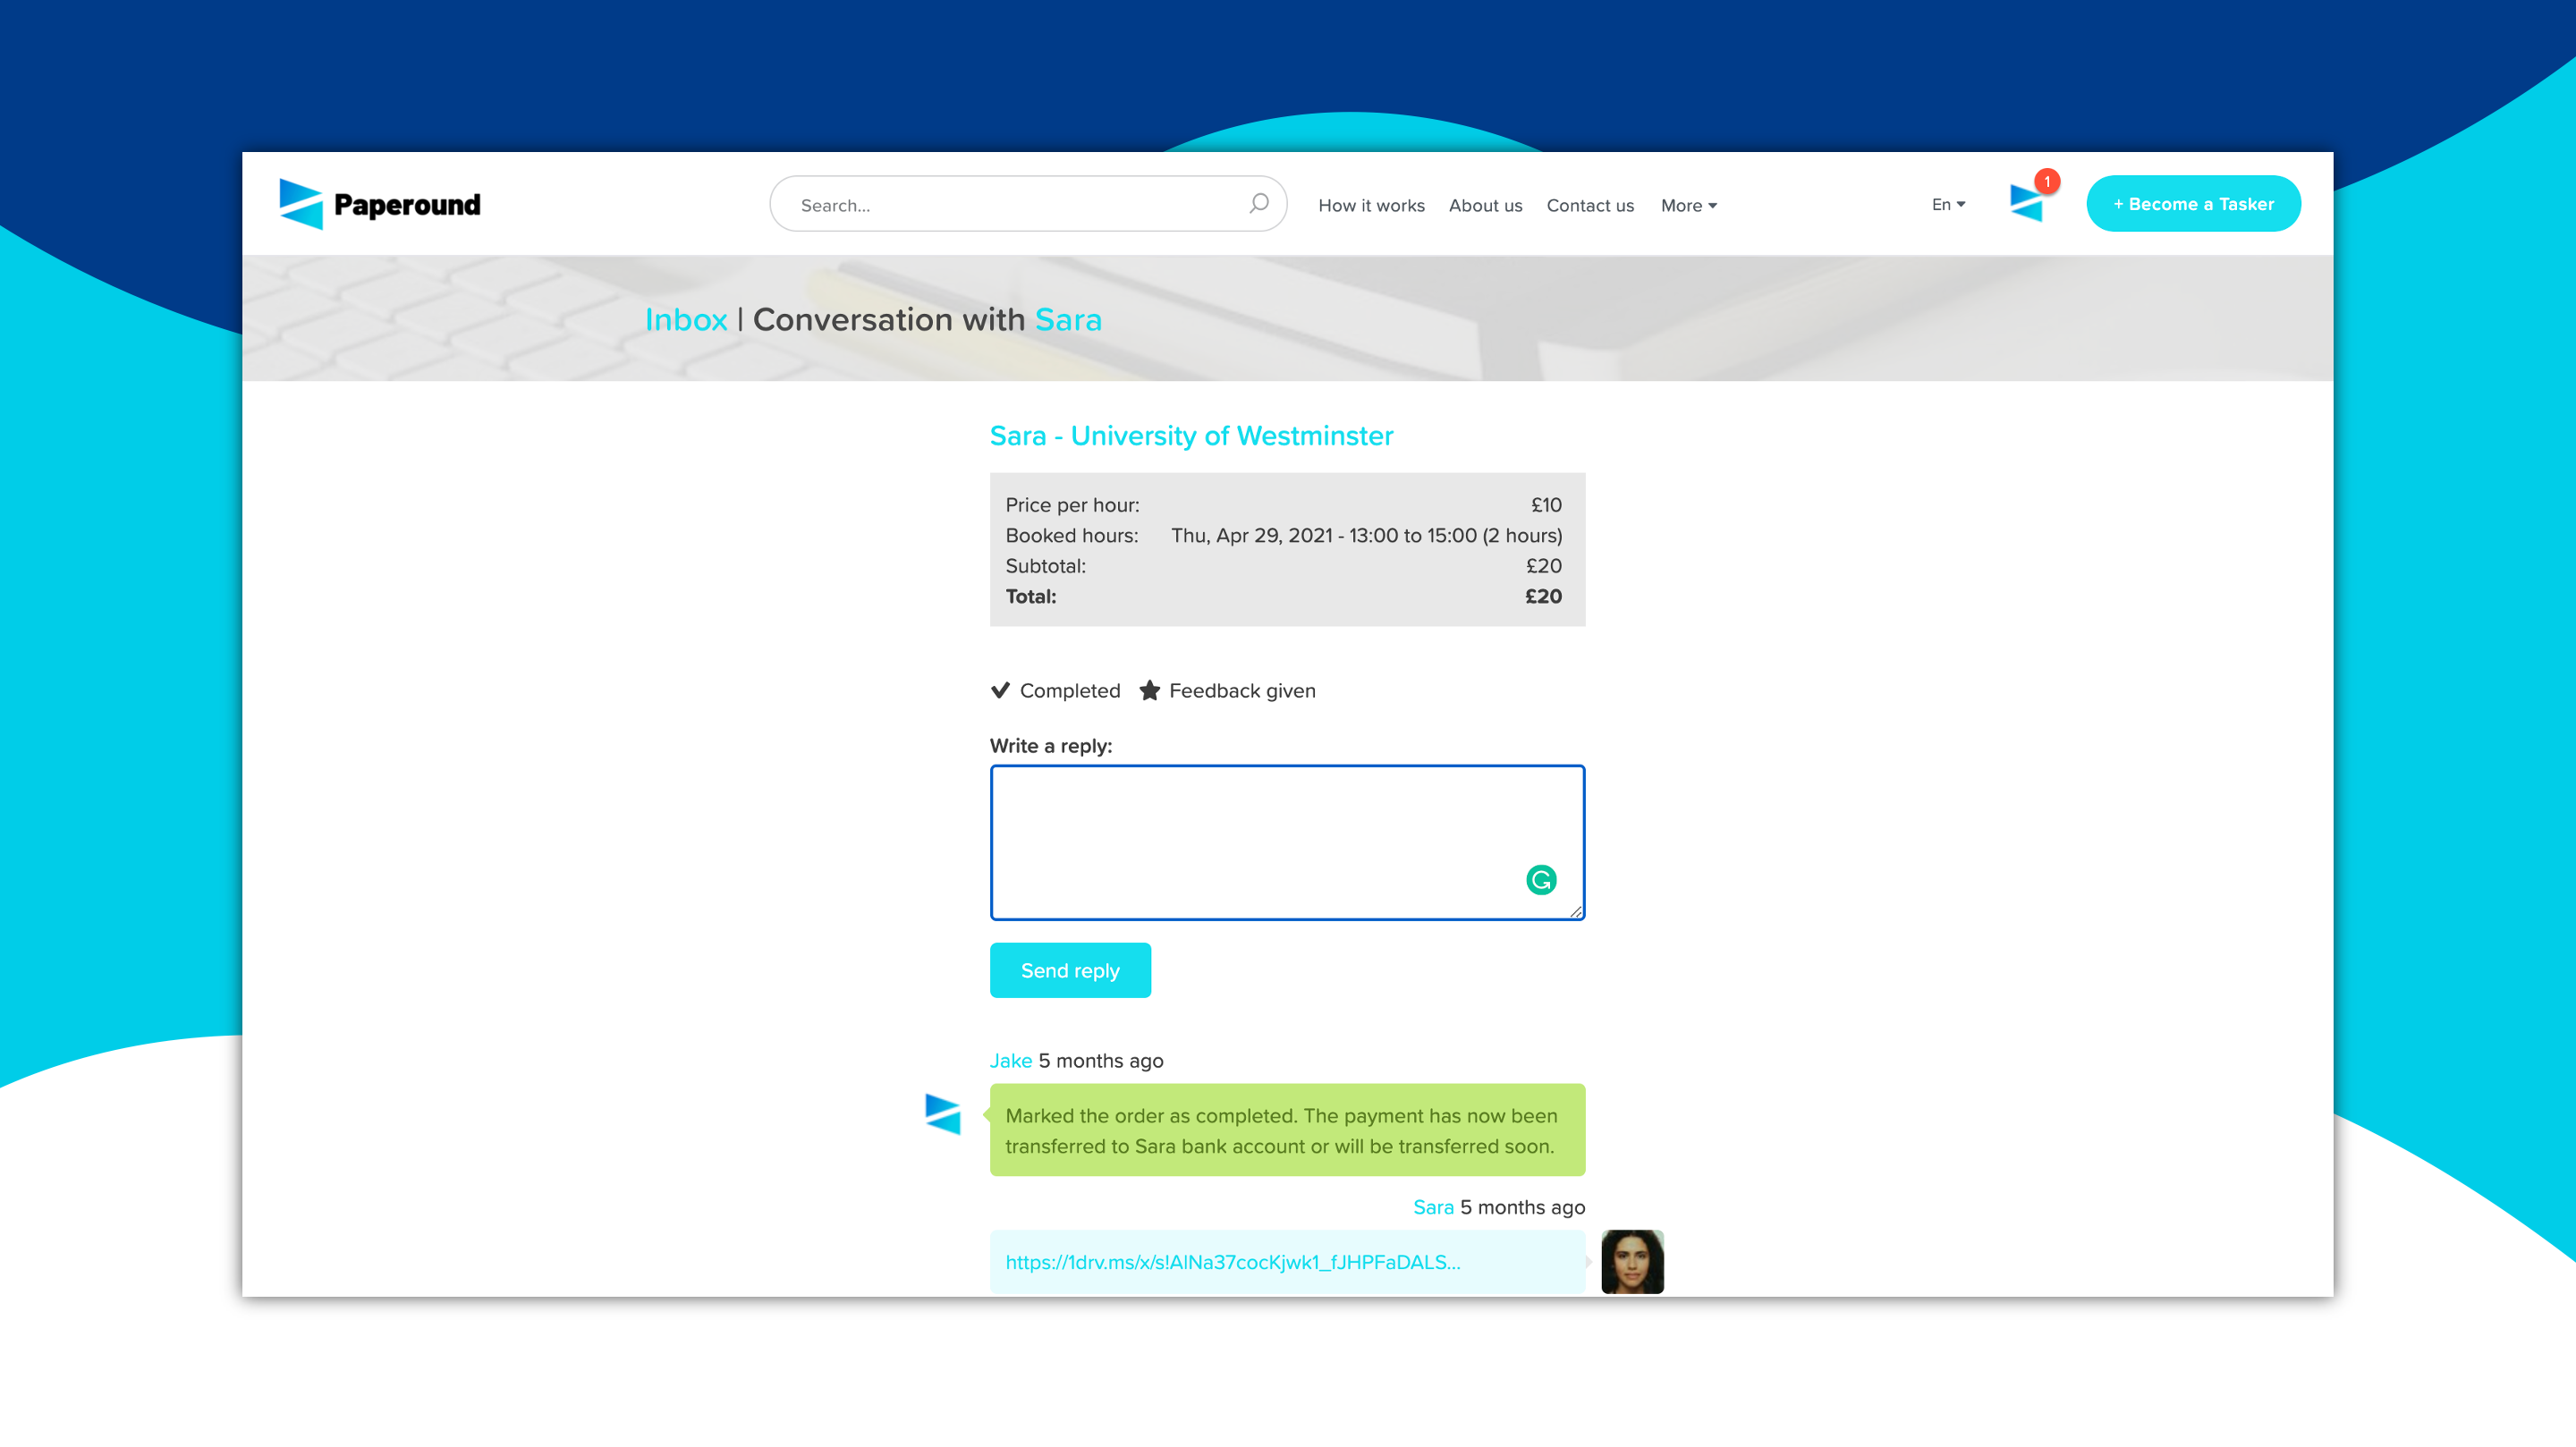This screenshot has width=2576, height=1447.
Task: Open the Inbox breadcrumb link
Action: 686,319
